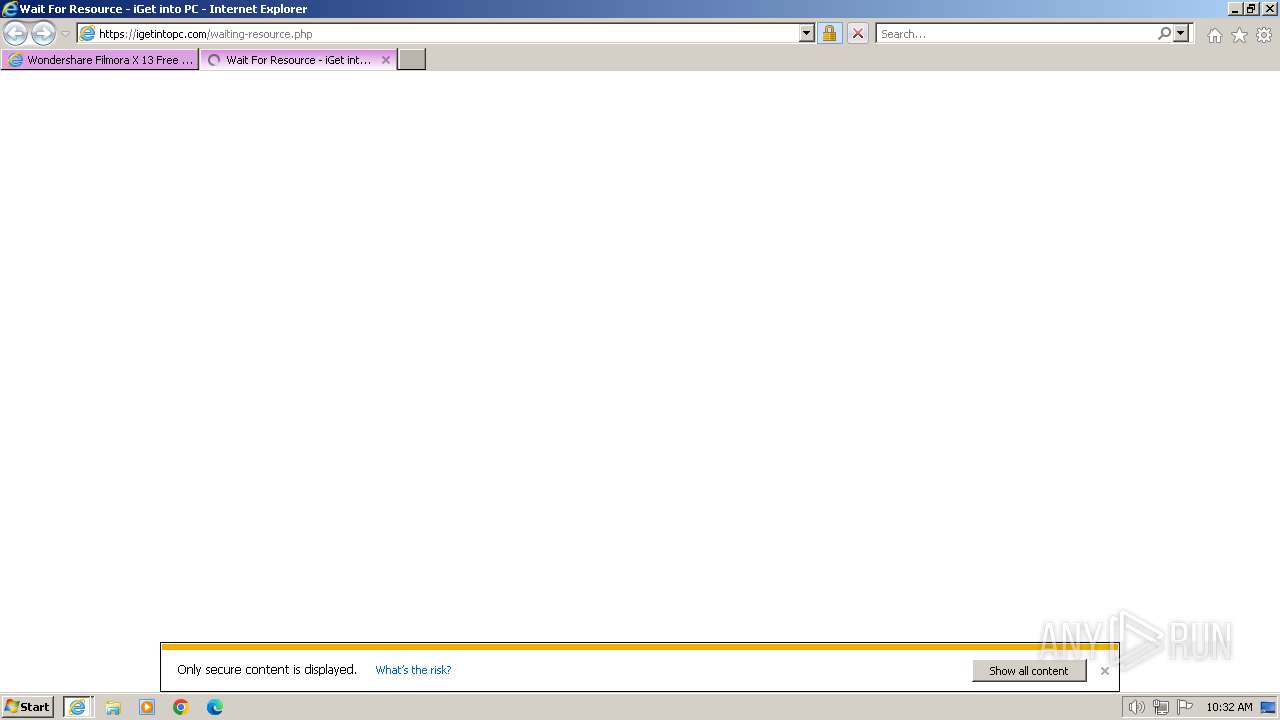Image resolution: width=1280 pixels, height=720 pixels.
Task: Switch to the Wondershare Filmora X 13 tab
Action: [100, 60]
